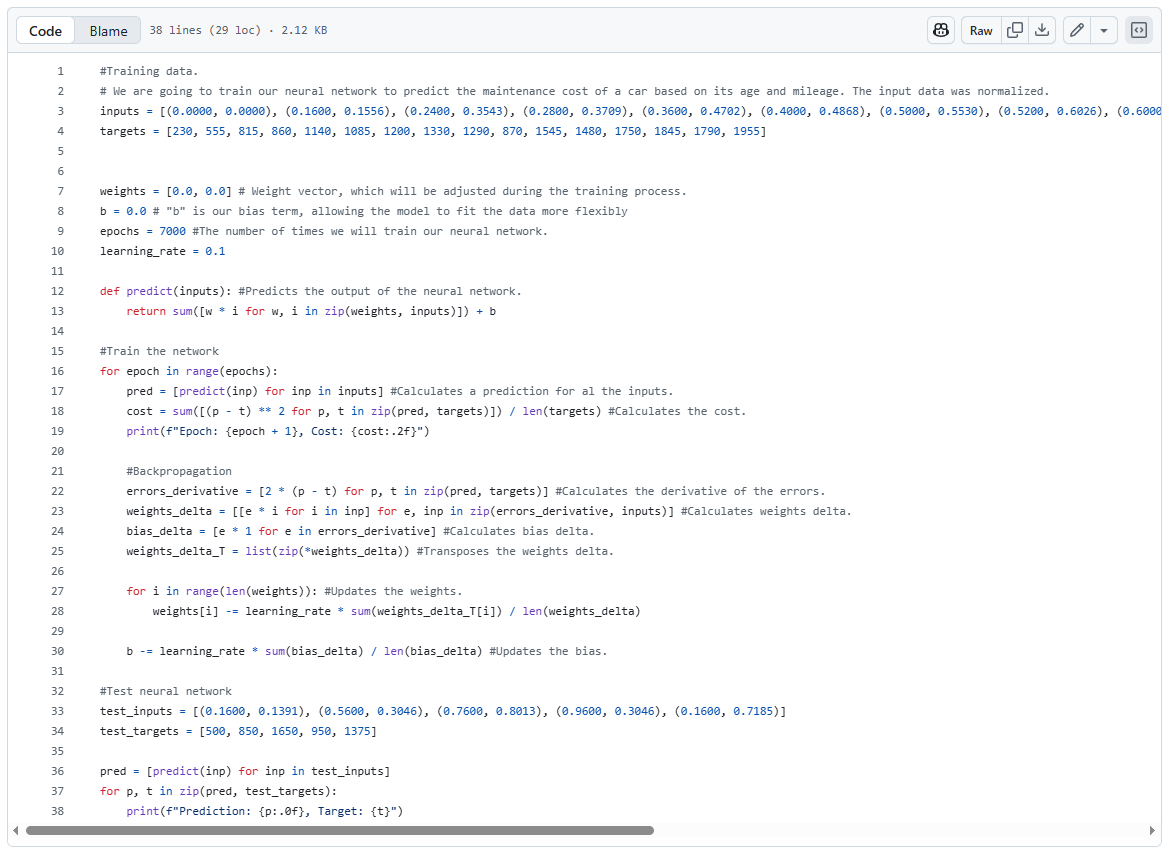This screenshot has width=1169, height=857.
Task: Expand more edit options dropdown arrow
Action: [1104, 31]
